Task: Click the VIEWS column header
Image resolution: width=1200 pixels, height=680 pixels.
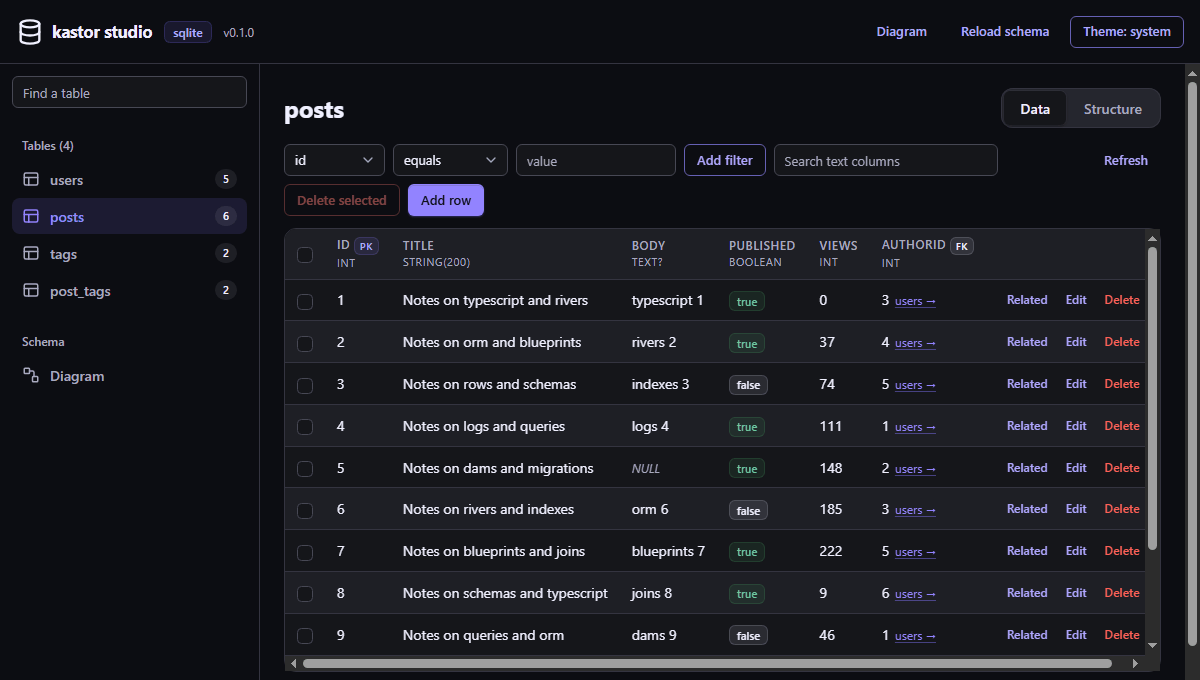Action: [x=838, y=246]
